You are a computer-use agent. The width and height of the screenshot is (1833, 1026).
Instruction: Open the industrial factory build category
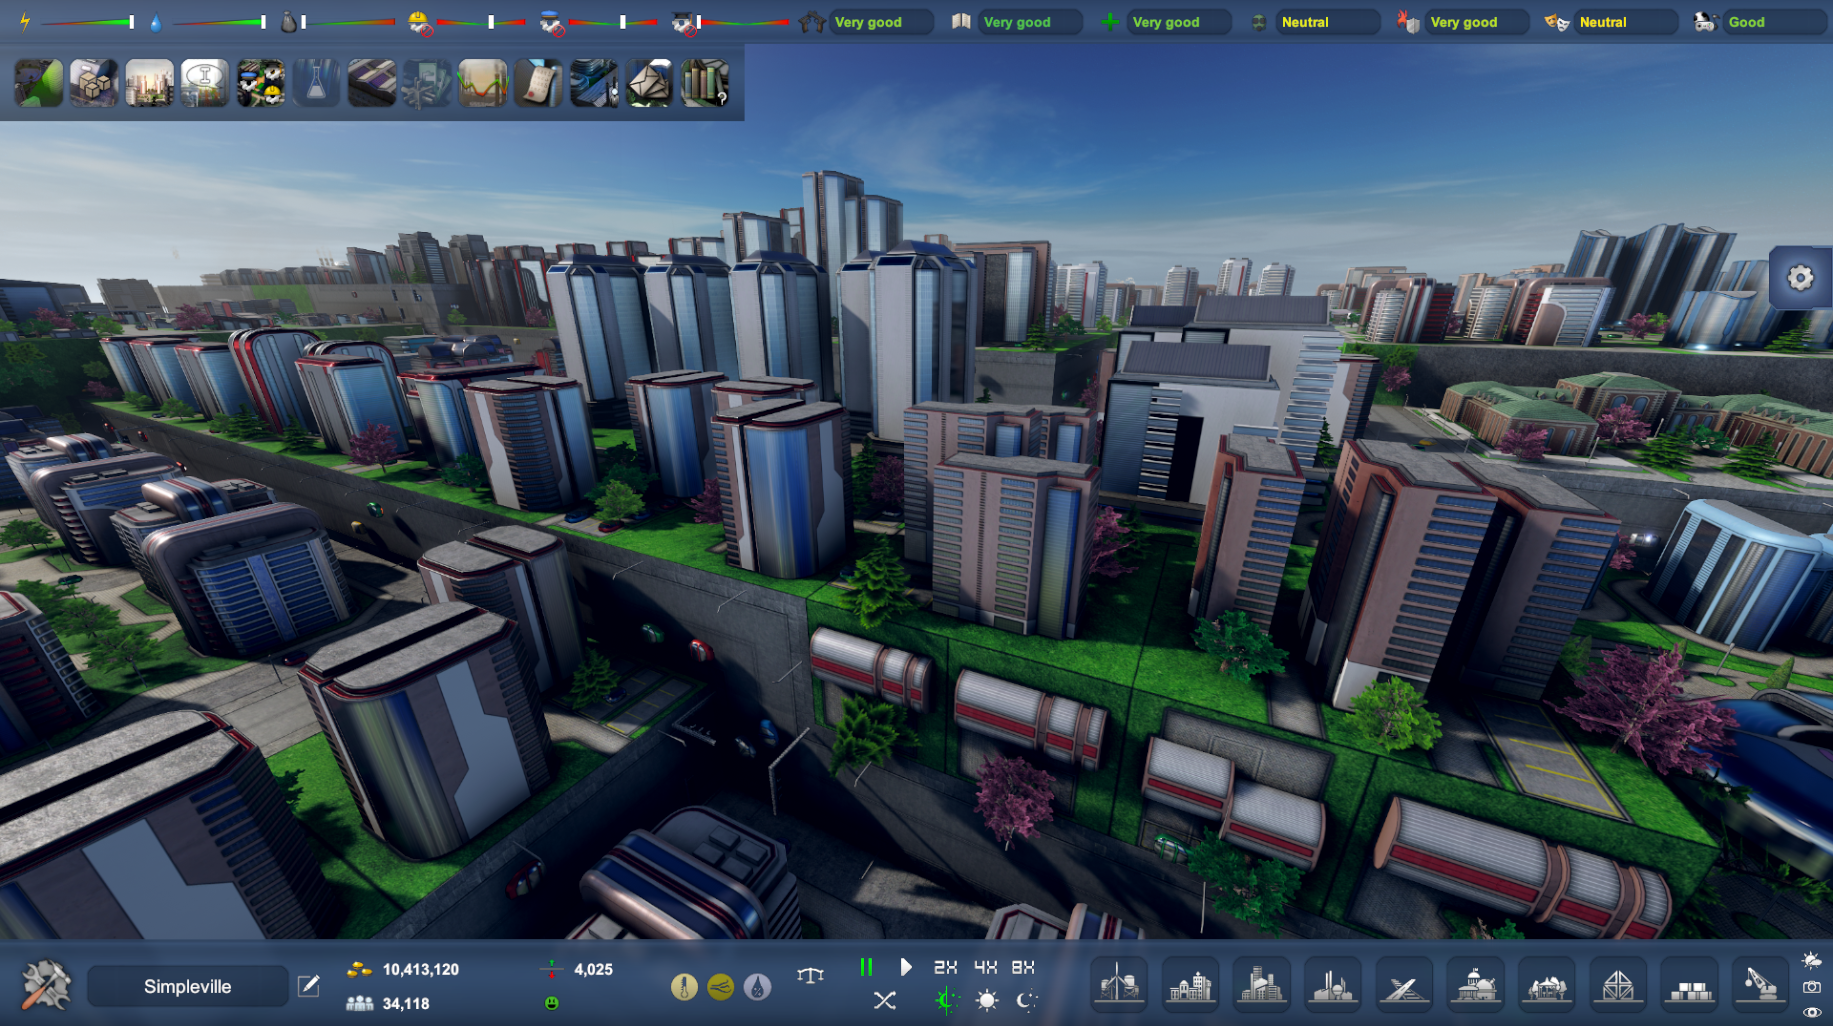click(1333, 985)
